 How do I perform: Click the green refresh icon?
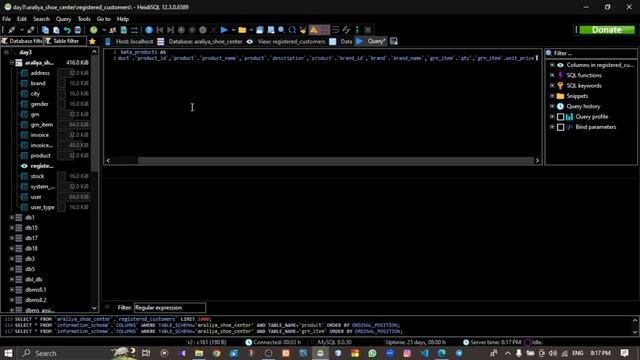pos(94,30)
